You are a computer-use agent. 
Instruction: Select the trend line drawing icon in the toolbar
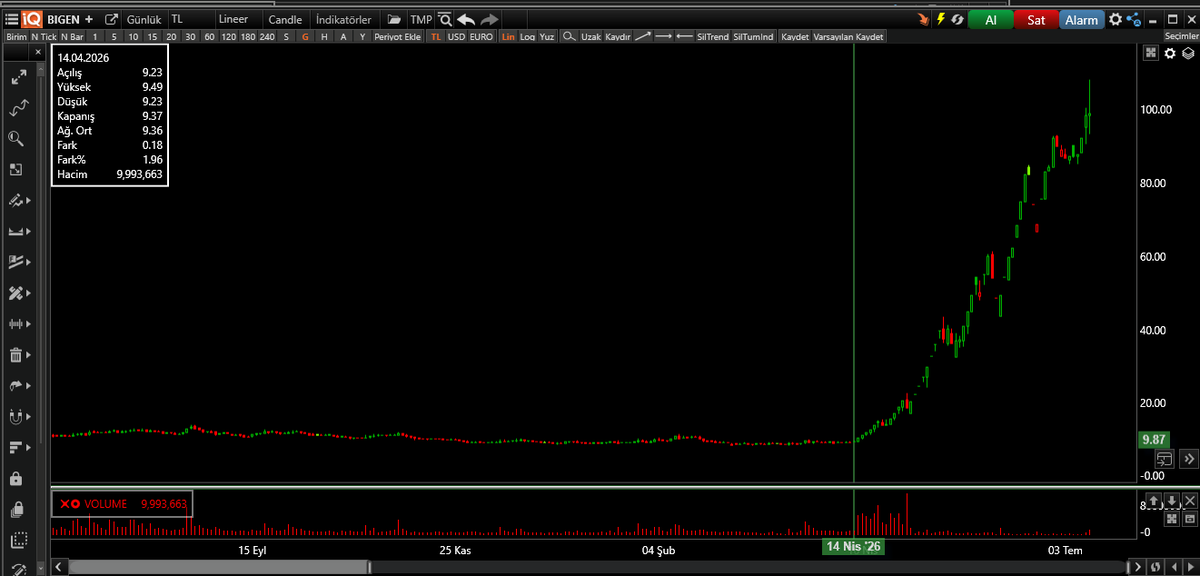642,36
